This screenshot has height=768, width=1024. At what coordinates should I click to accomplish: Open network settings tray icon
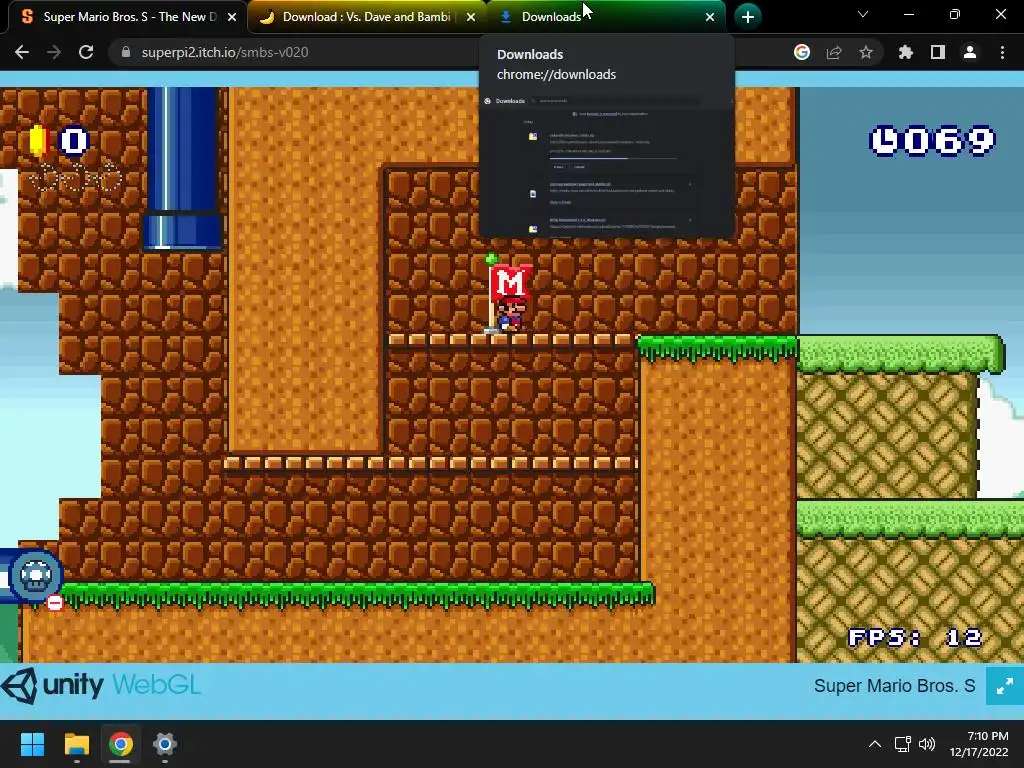point(903,744)
